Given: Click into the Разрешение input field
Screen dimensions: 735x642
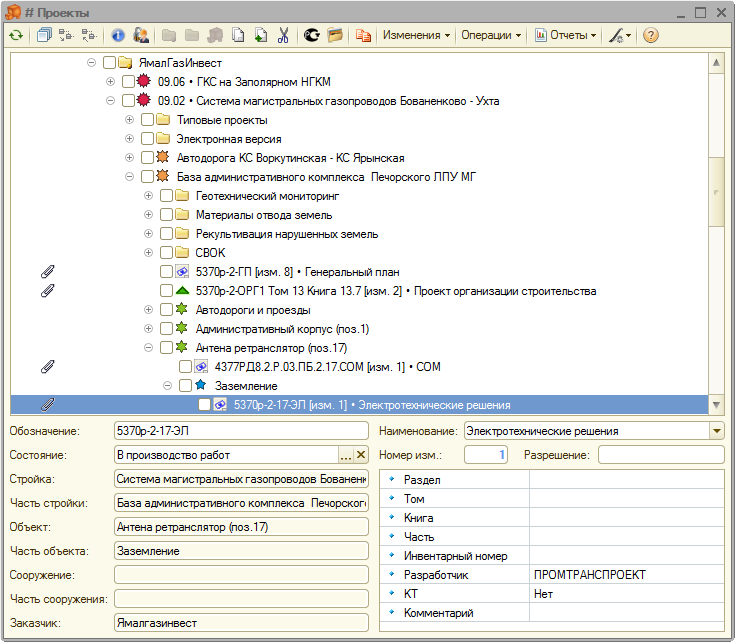Looking at the screenshot, I should pos(661,455).
